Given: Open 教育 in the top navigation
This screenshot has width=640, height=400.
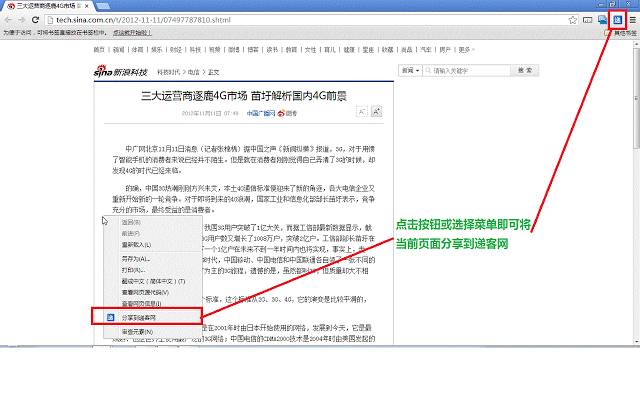Looking at the screenshot, I should [291, 50].
